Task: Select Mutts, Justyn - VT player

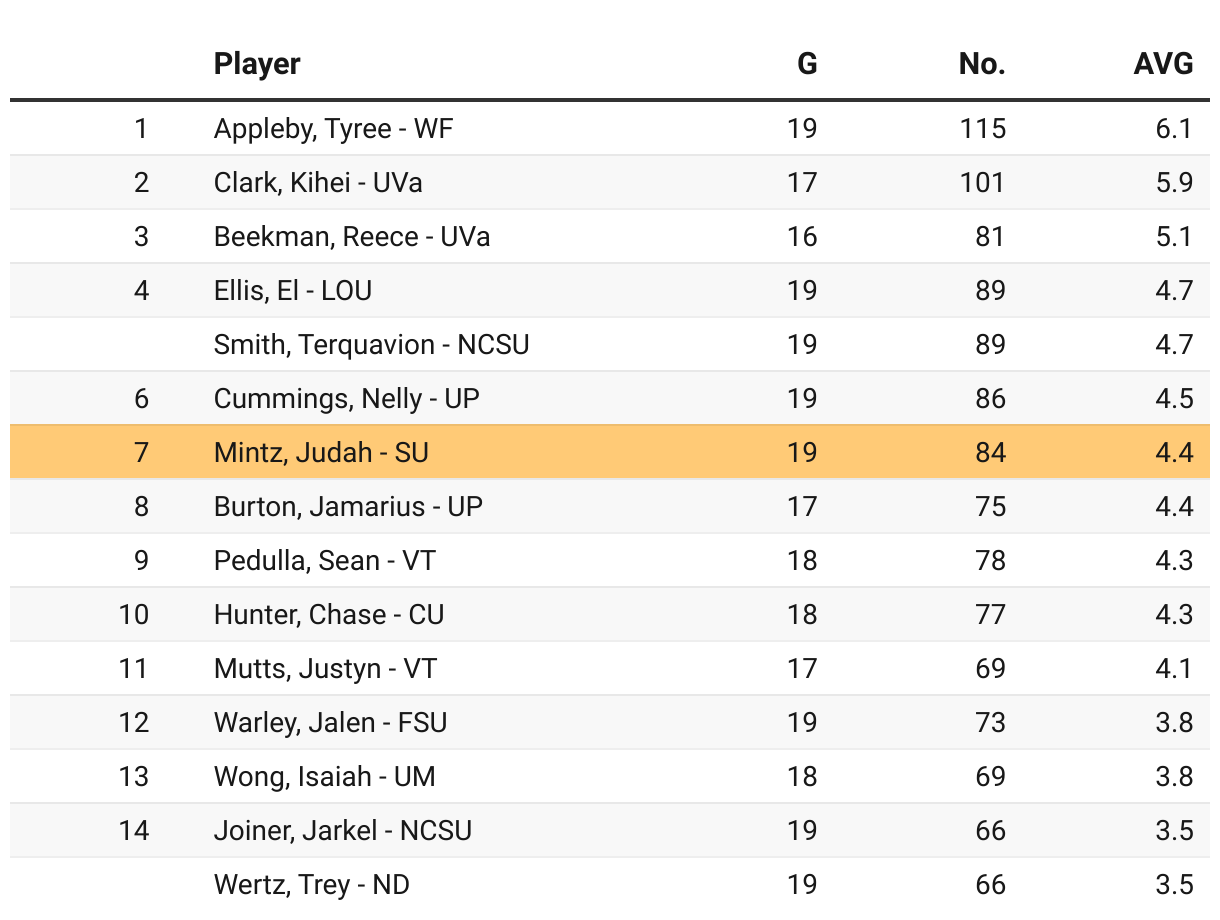Action: pos(325,668)
